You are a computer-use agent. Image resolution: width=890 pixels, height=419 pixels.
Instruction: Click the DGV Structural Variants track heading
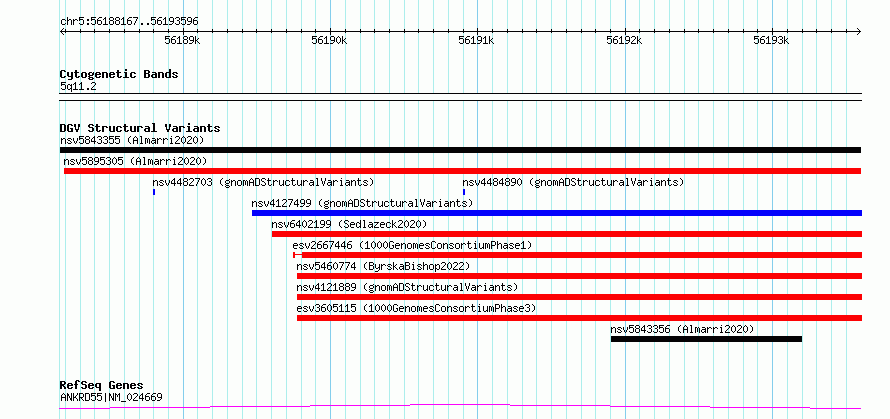pos(140,128)
